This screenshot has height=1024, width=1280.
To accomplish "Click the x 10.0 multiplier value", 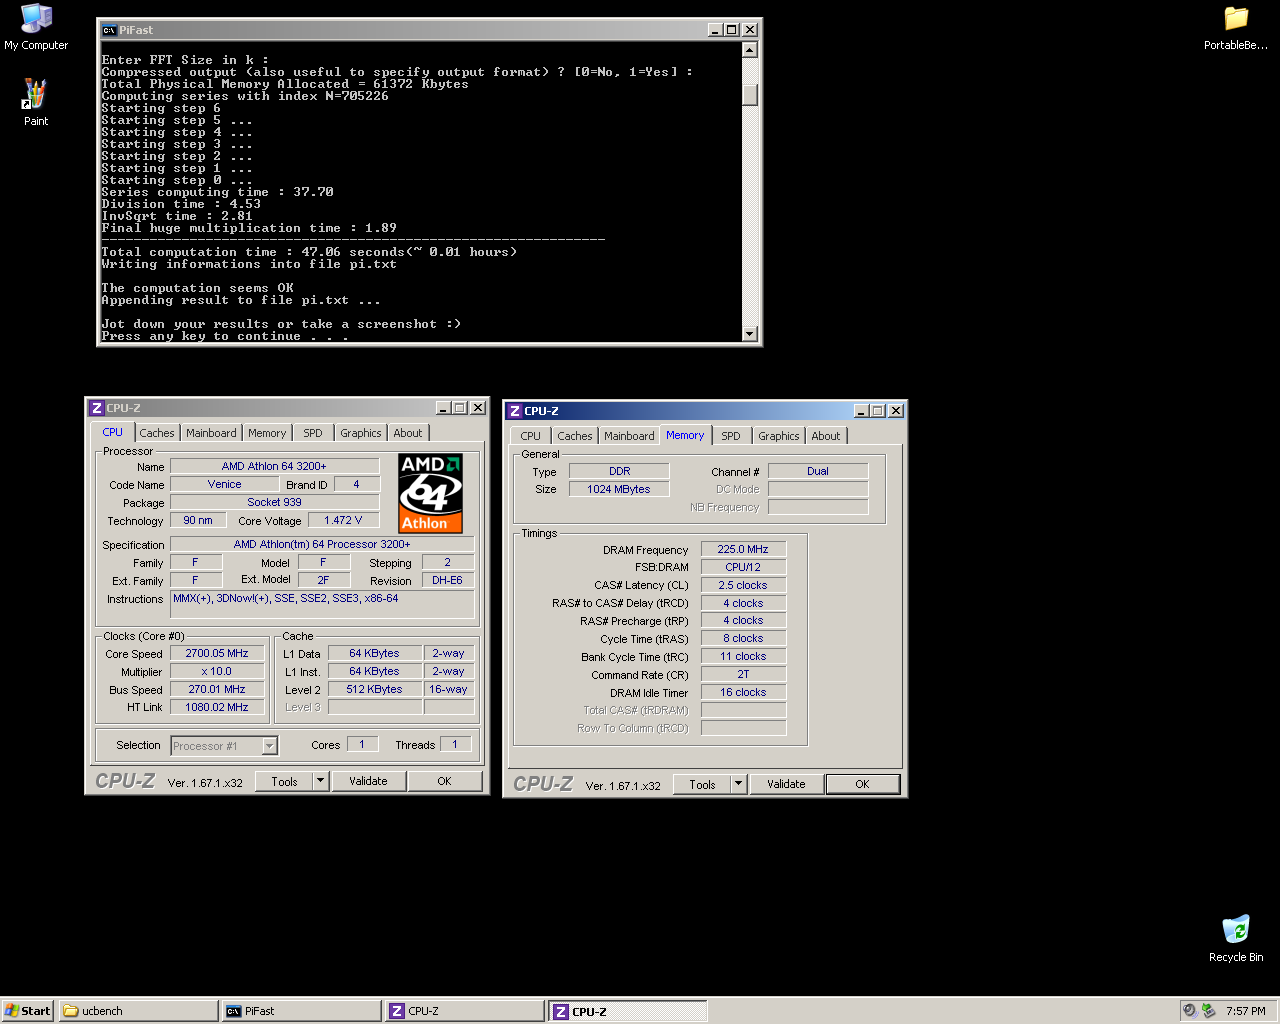I will click(217, 671).
